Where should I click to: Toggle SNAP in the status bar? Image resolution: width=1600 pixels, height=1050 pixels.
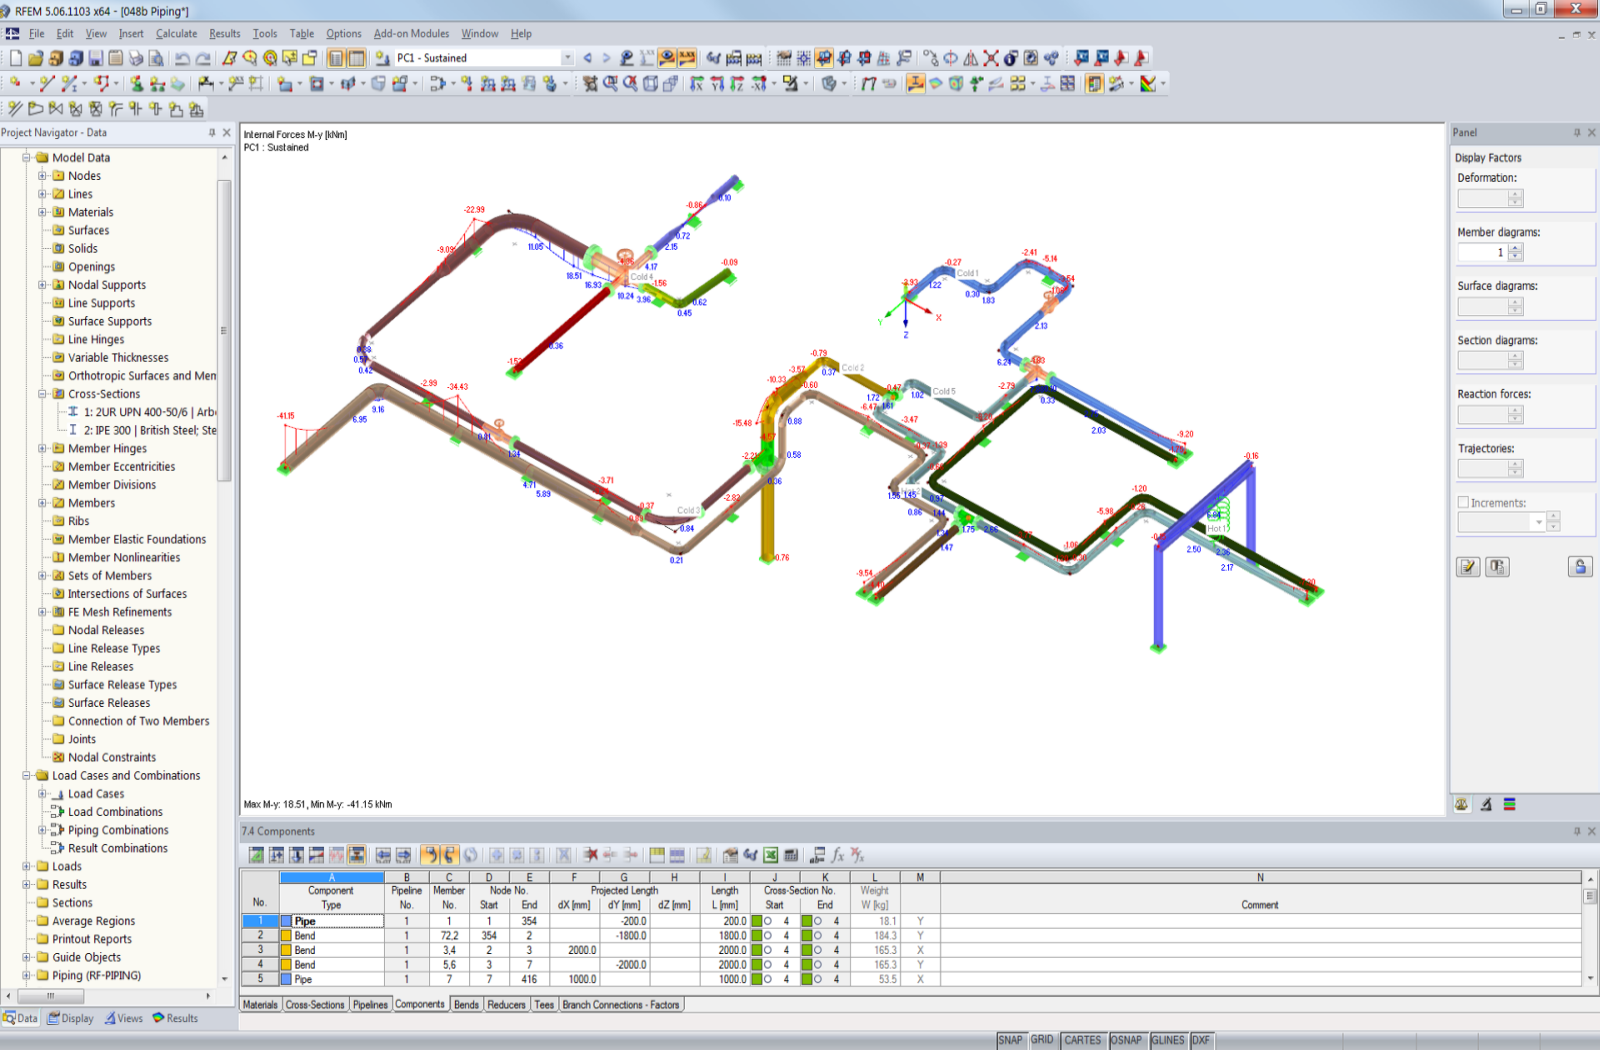tap(1010, 1040)
